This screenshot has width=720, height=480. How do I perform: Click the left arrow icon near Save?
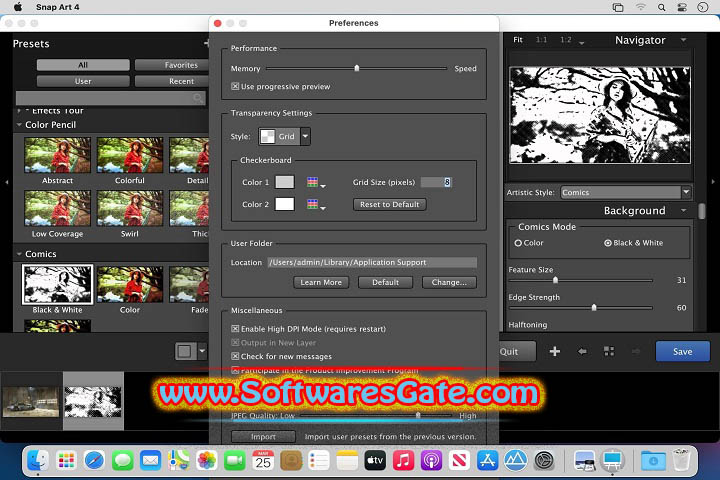pos(582,351)
